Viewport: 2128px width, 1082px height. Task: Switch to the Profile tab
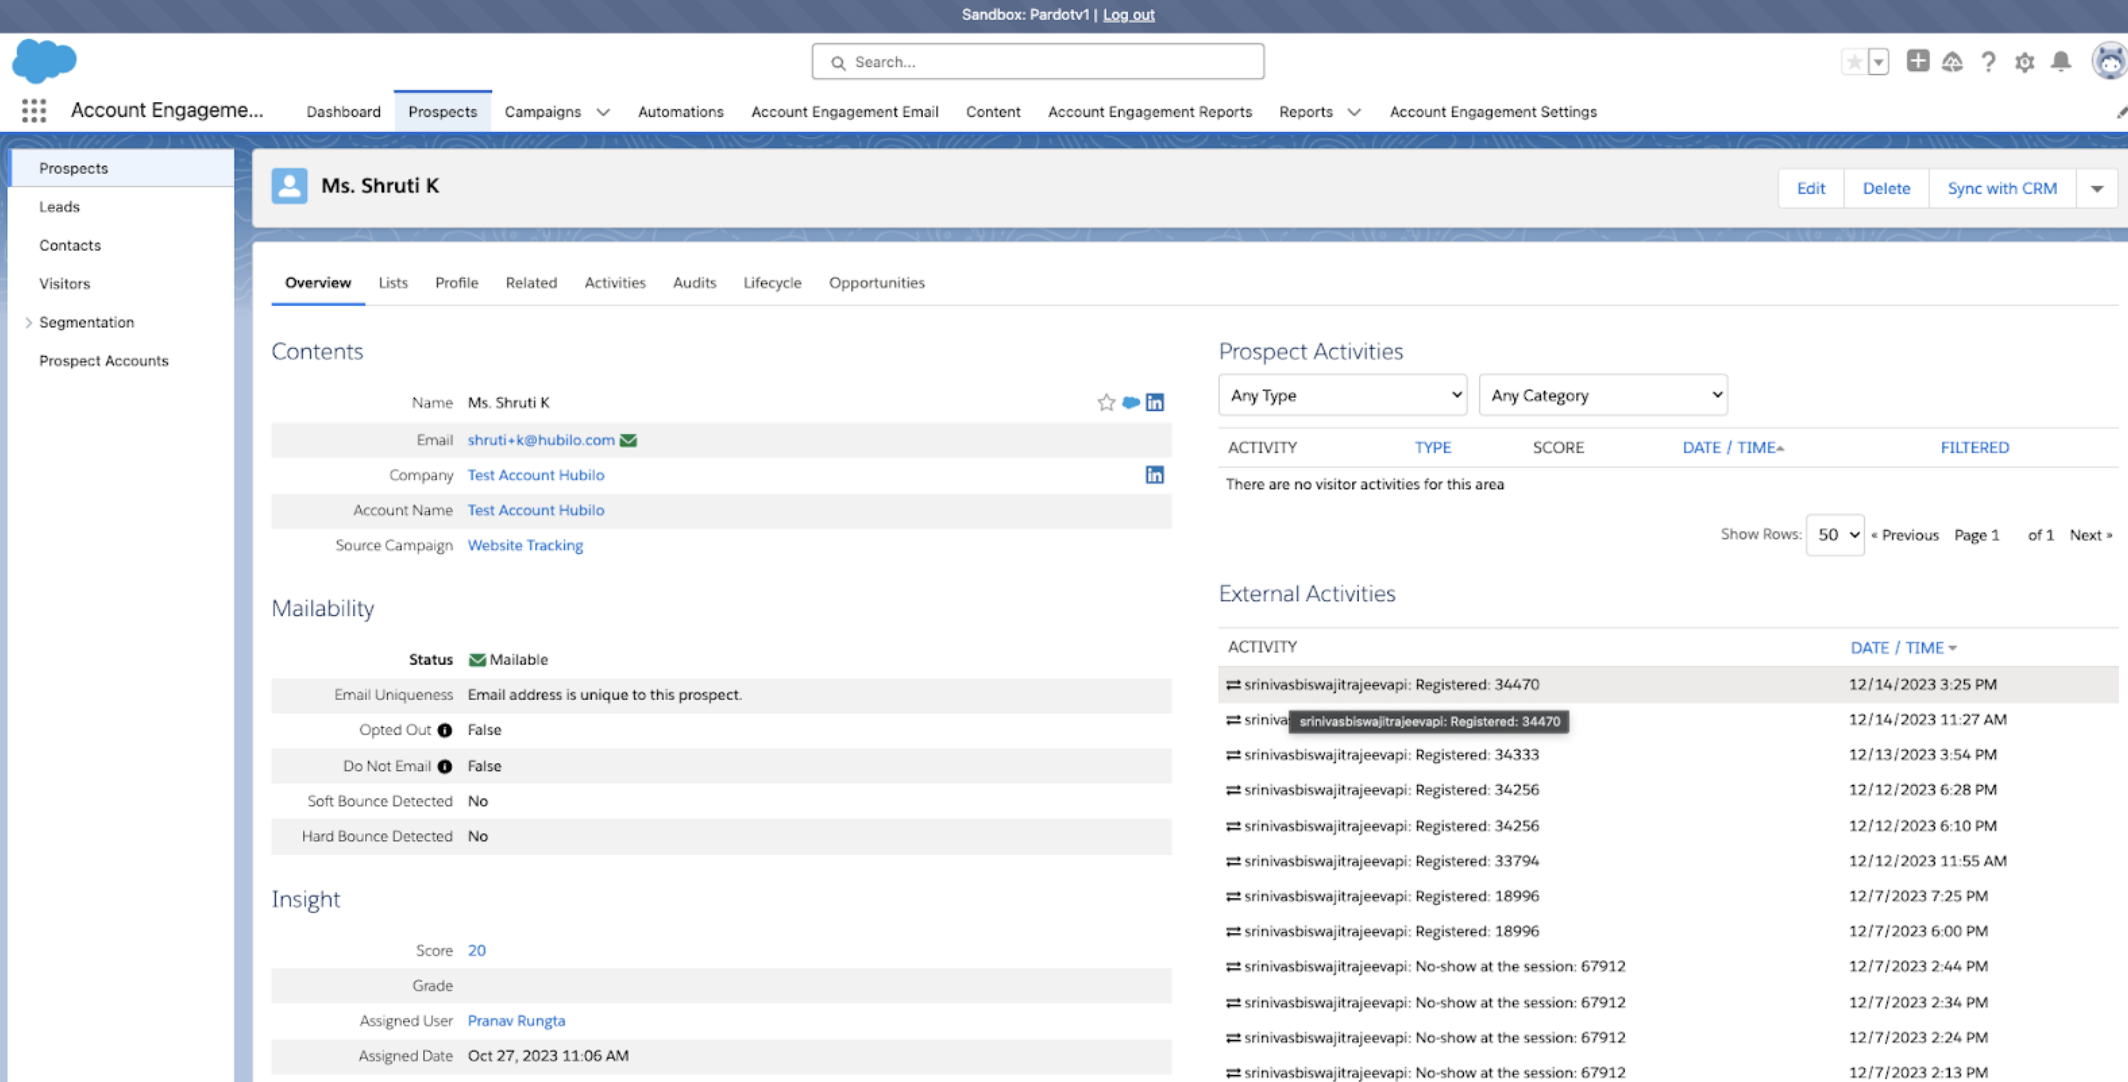pyautogui.click(x=456, y=283)
